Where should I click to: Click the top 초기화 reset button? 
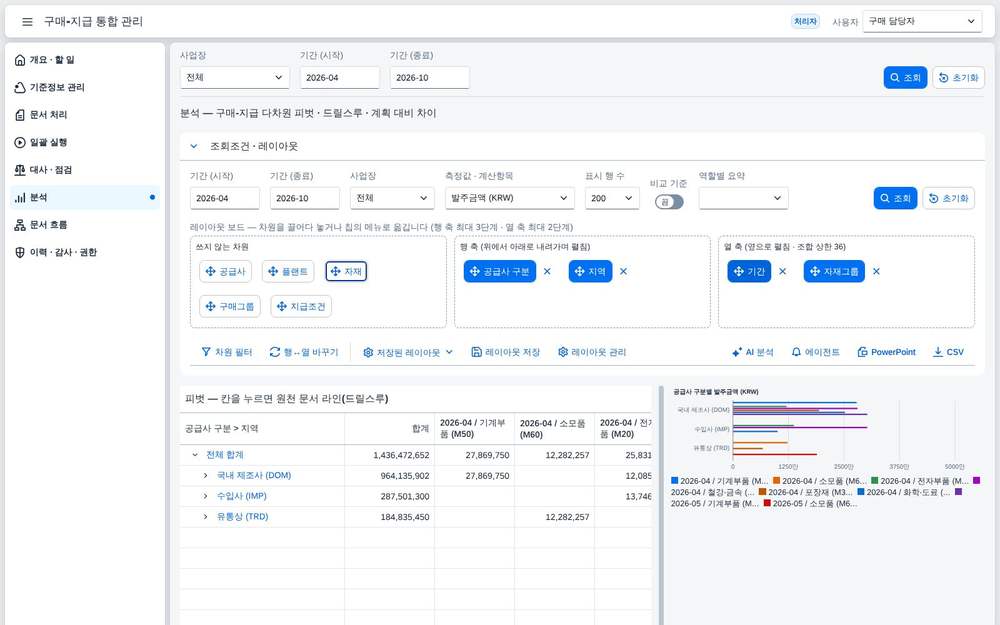click(959, 77)
